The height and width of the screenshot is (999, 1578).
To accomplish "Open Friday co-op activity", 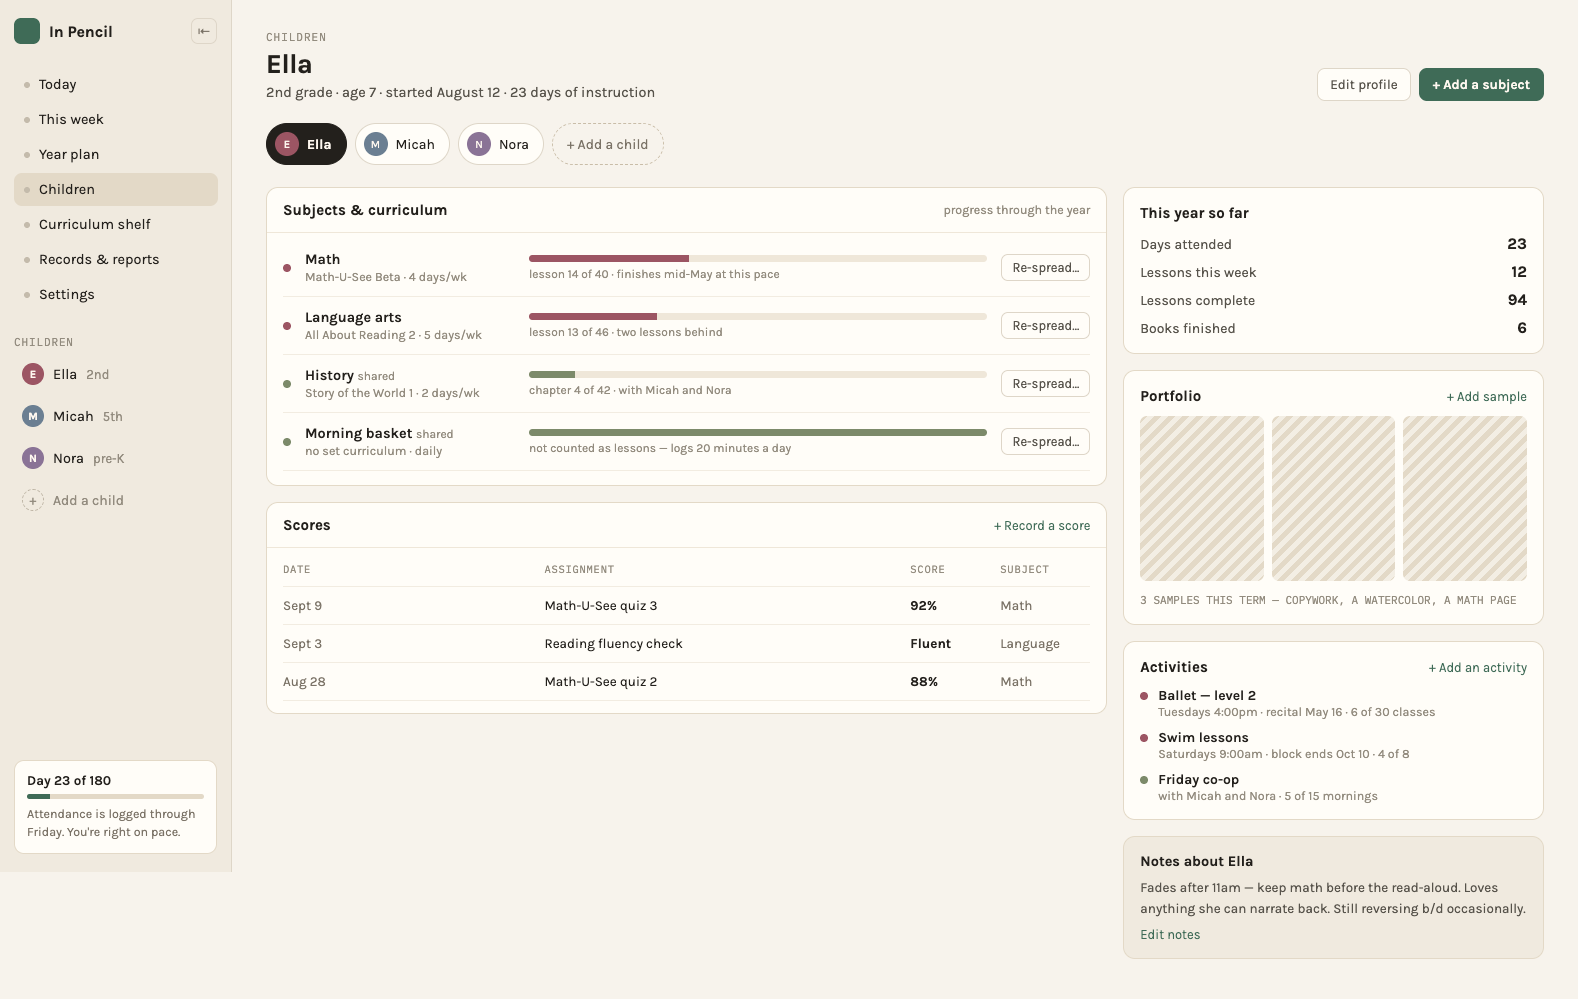I will pos(1333,787).
